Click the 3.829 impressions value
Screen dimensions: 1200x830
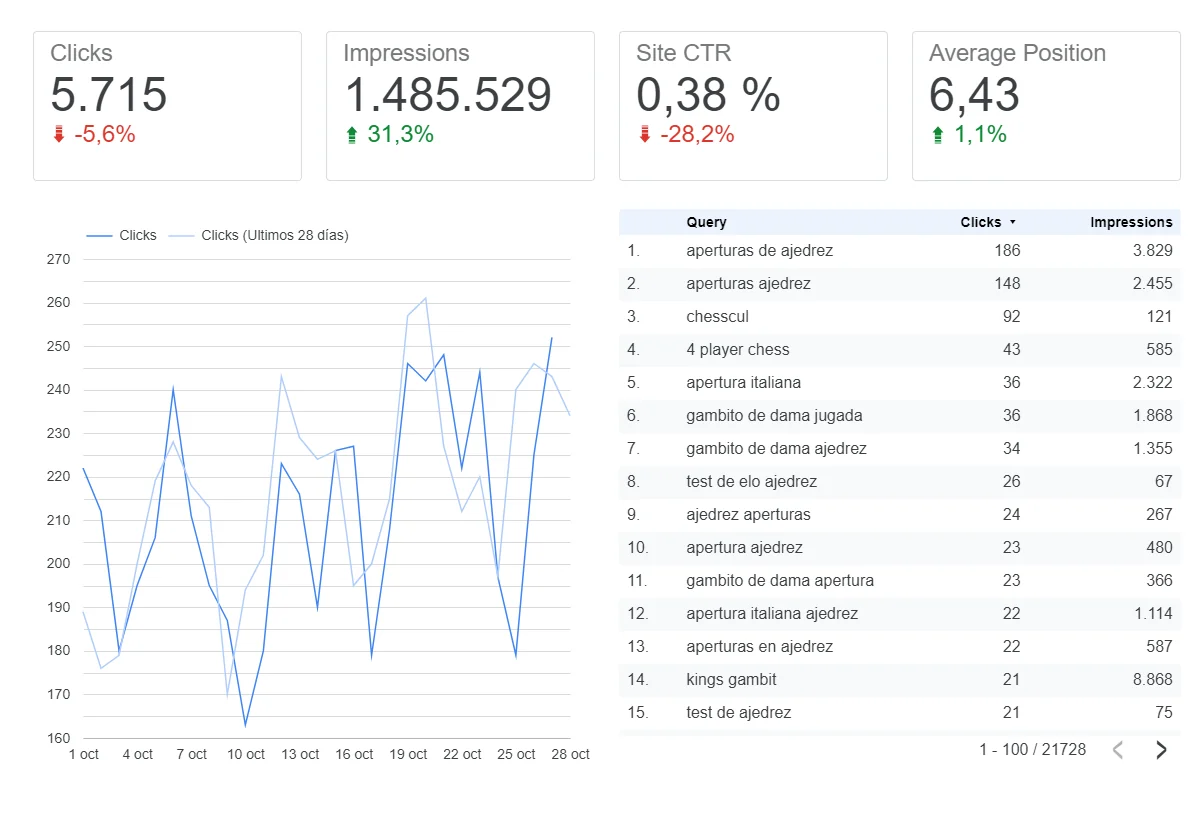pyautogui.click(x=1152, y=251)
